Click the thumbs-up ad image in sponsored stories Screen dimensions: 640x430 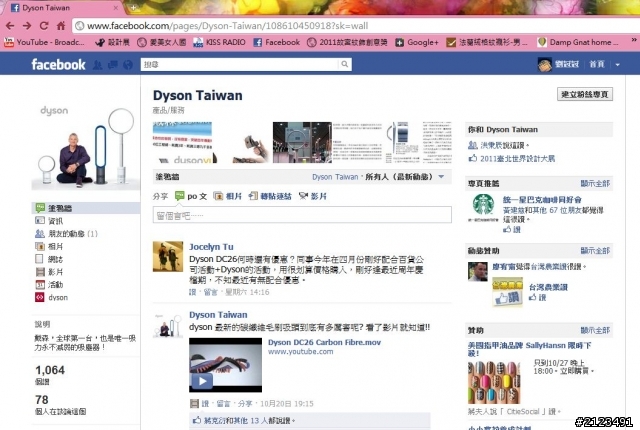[507, 292]
